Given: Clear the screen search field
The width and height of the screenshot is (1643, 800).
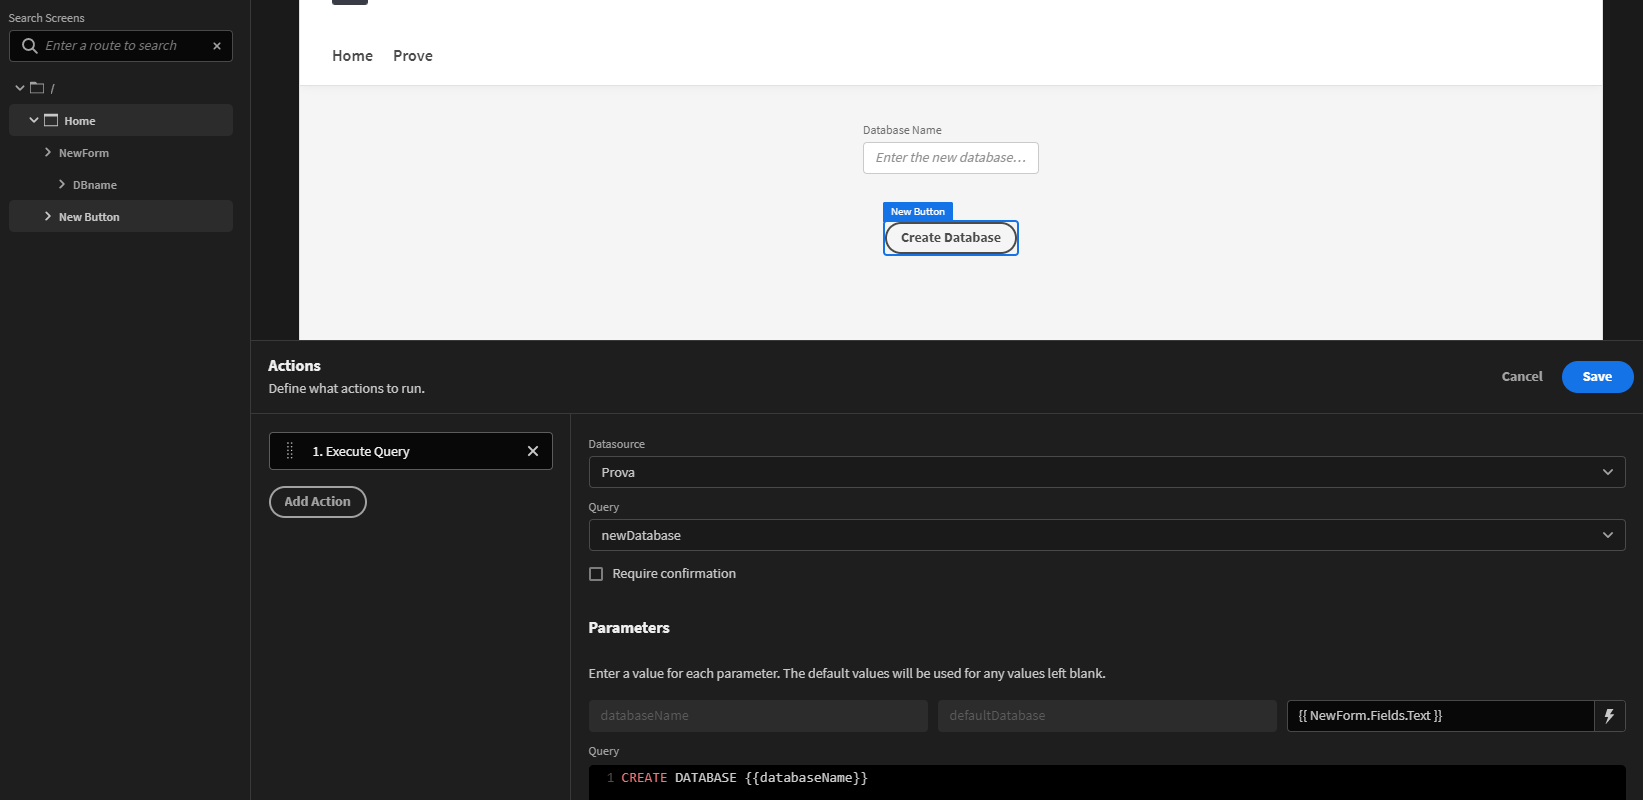Looking at the screenshot, I should 217,46.
